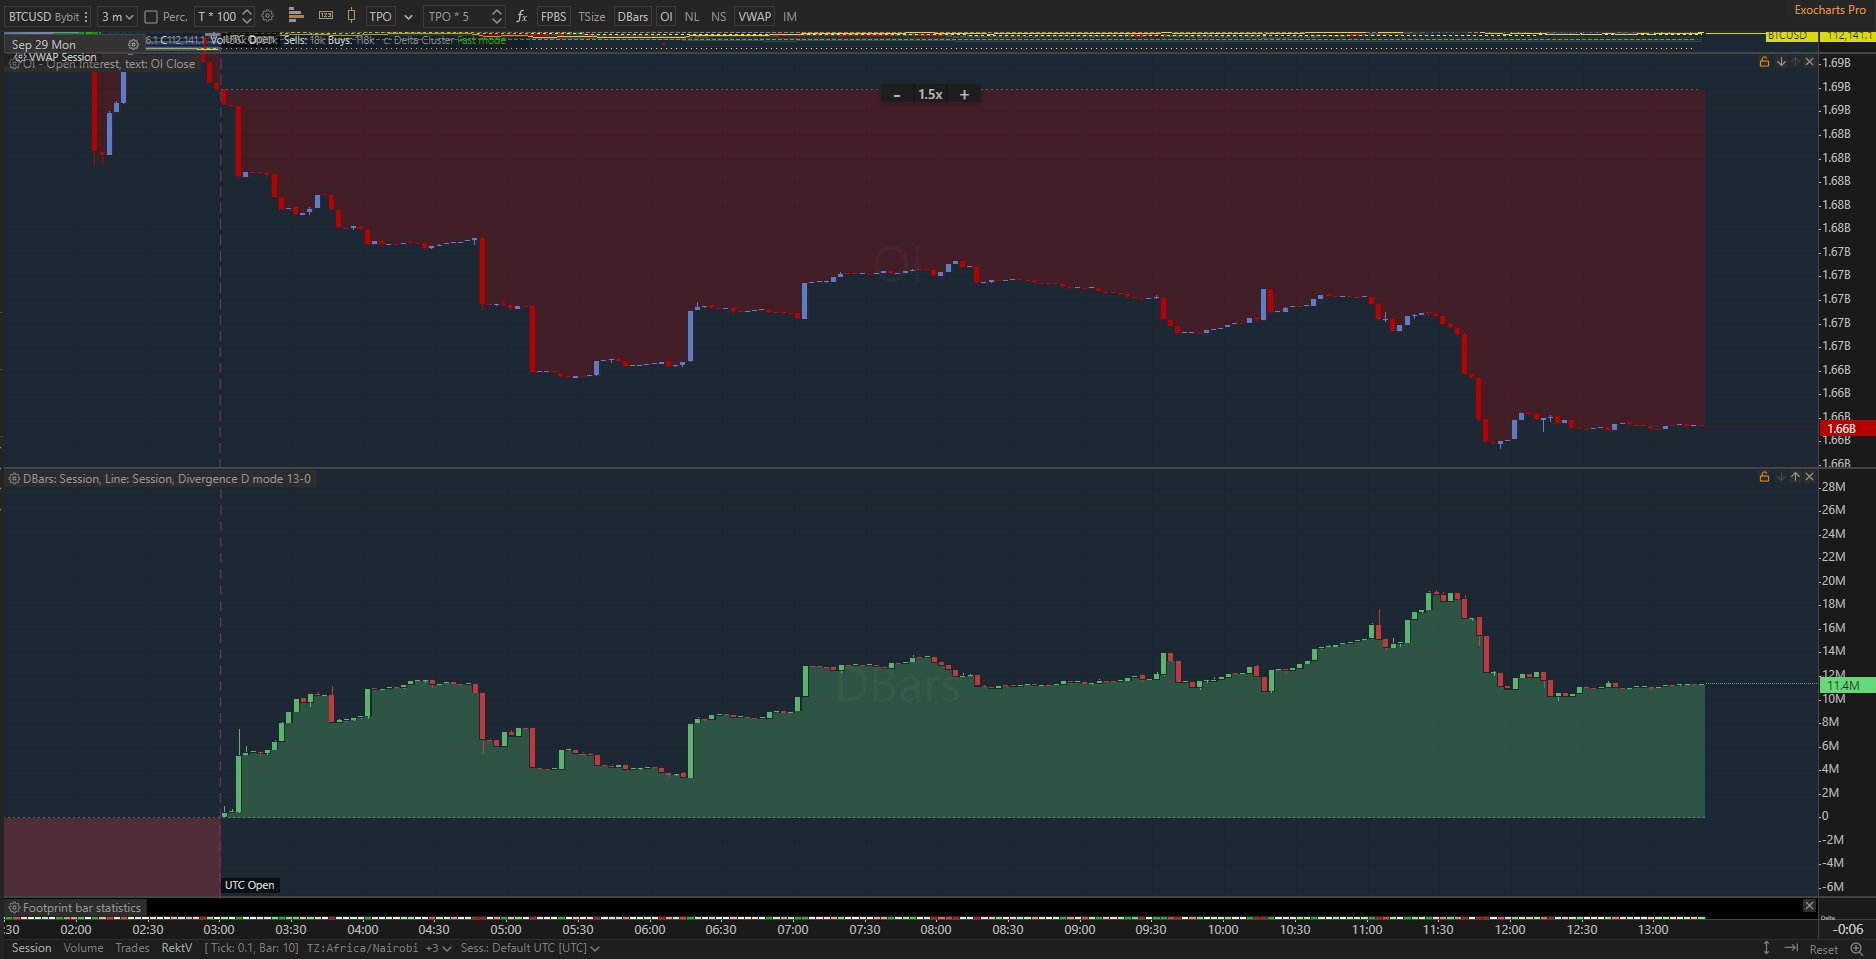
Task: Toggle the DBars indicator off
Action: (x=632, y=16)
